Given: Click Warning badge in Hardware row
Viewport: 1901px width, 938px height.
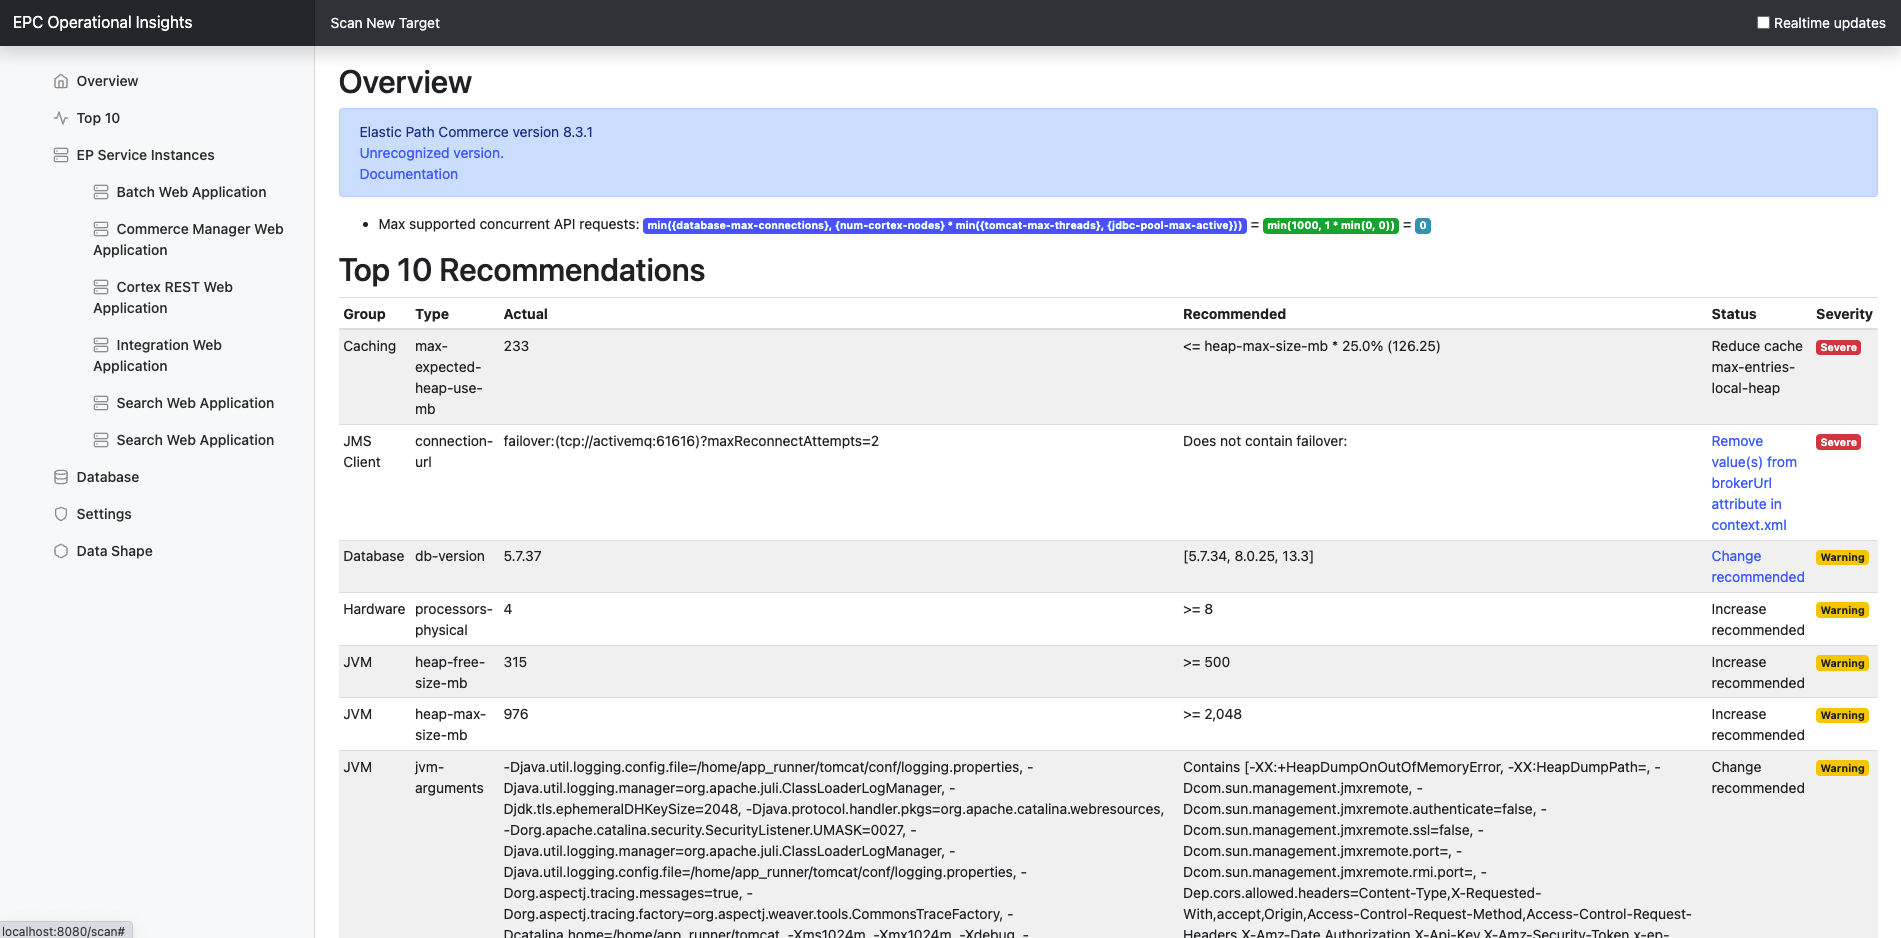Looking at the screenshot, I should coord(1842,611).
